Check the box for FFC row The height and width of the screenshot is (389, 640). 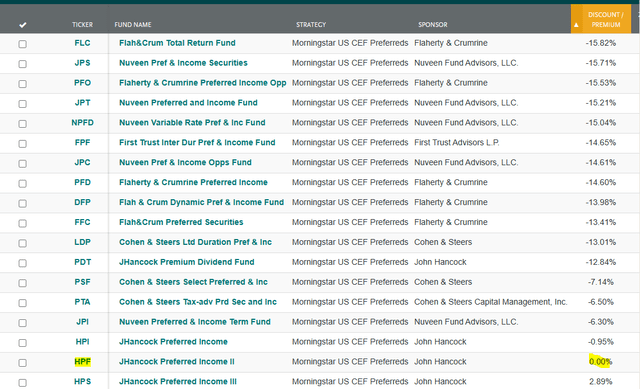tap(22, 223)
